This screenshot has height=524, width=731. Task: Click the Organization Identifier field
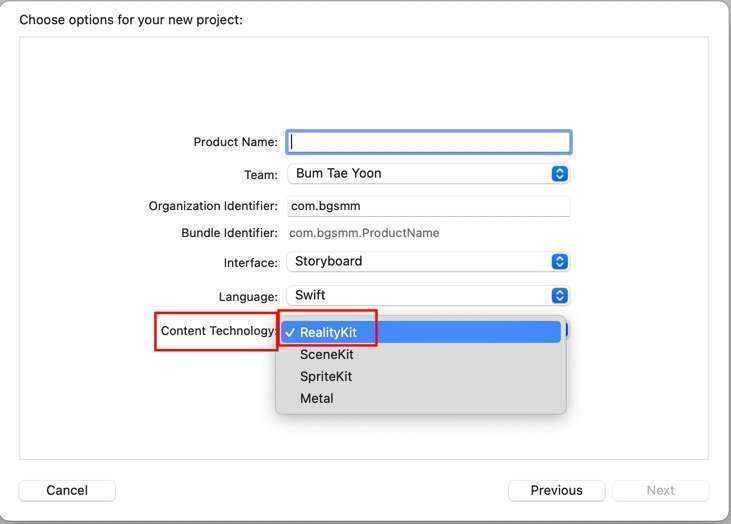pos(428,206)
